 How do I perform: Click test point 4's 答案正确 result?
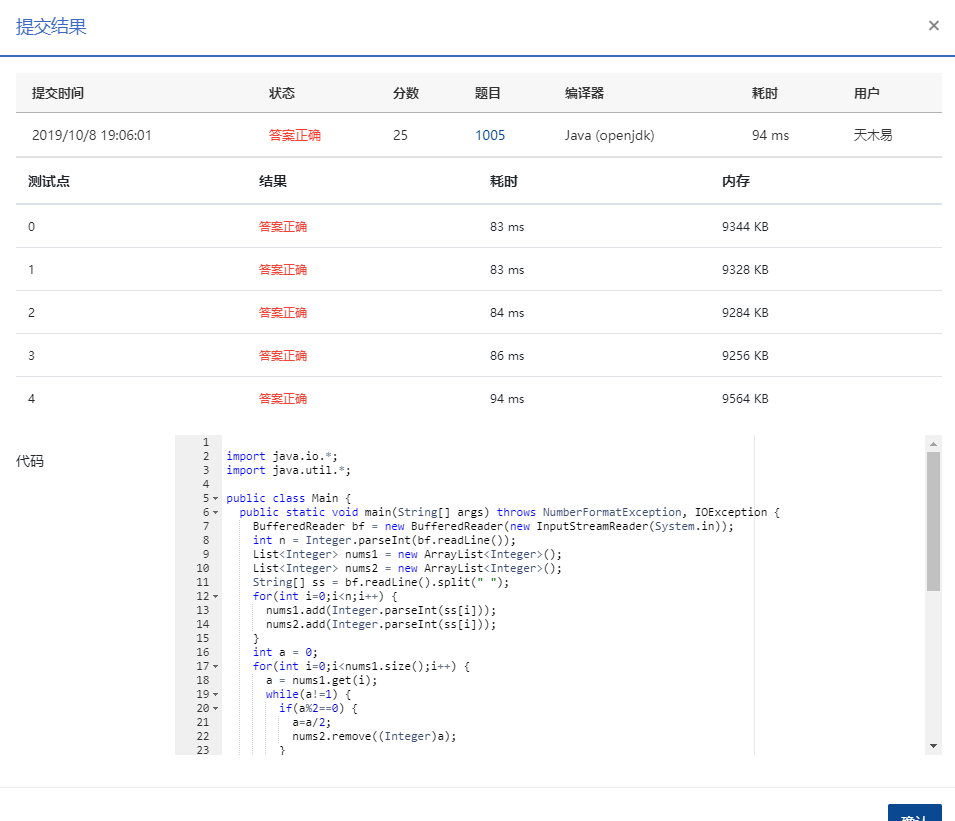point(283,398)
